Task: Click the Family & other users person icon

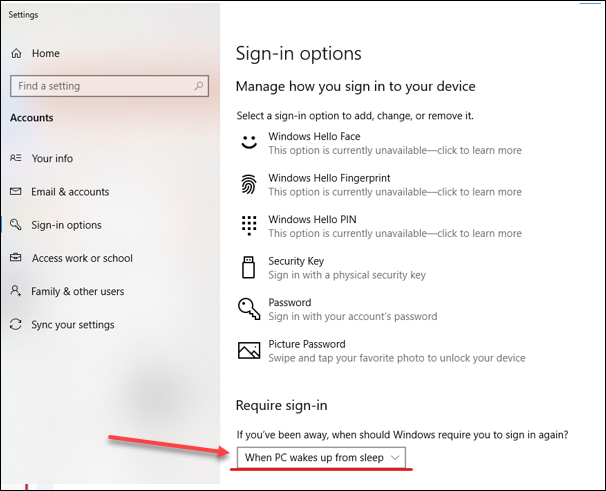Action: point(15,290)
